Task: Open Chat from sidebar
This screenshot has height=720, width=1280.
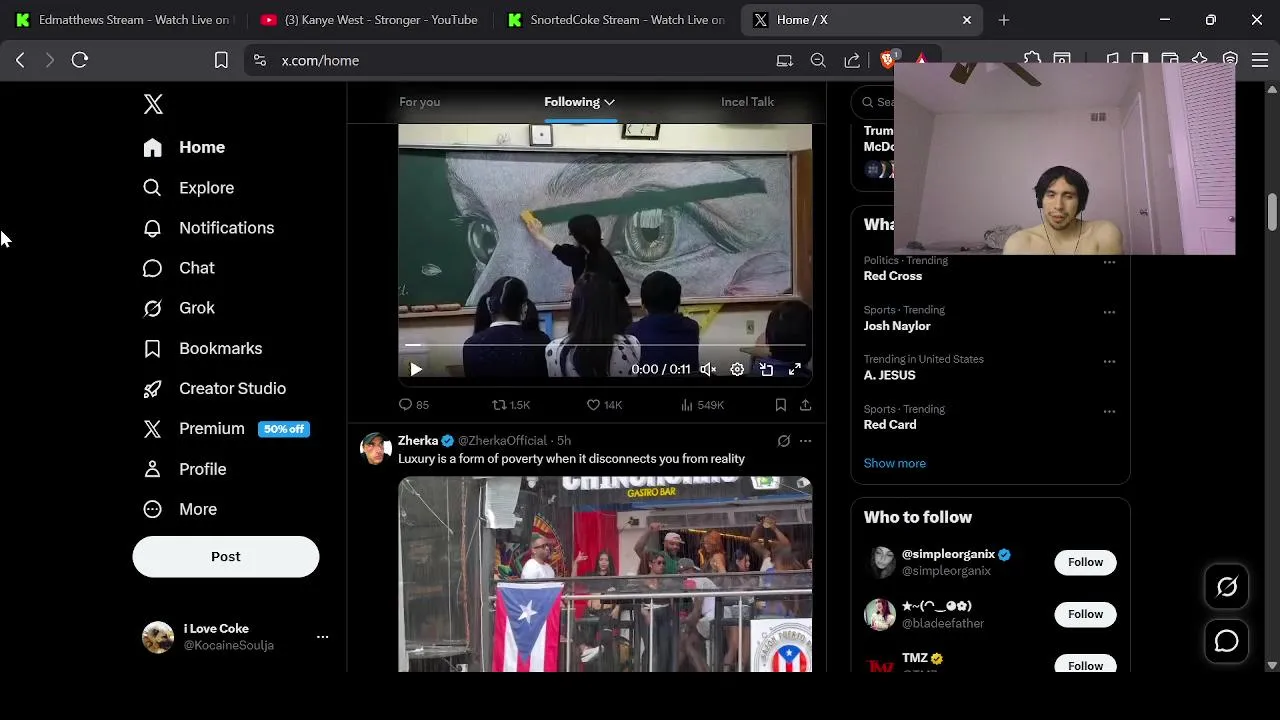Action: click(x=179, y=268)
